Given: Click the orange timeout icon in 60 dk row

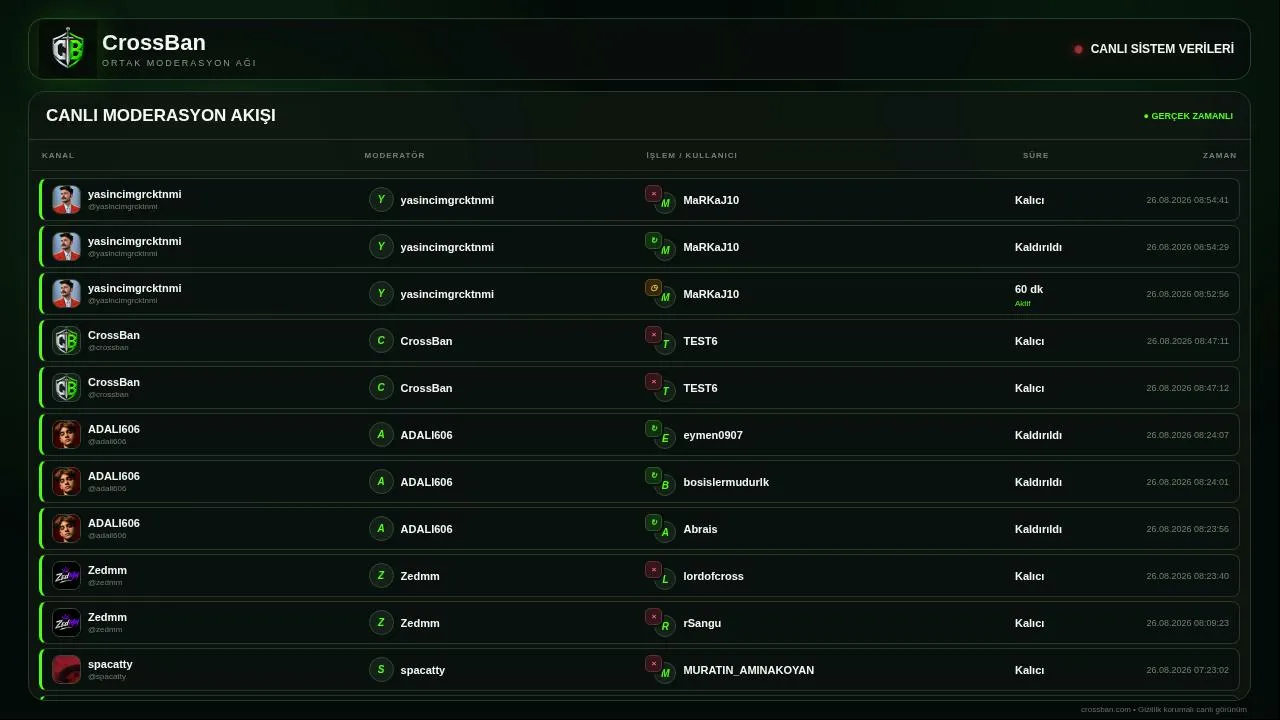Looking at the screenshot, I should point(653,287).
